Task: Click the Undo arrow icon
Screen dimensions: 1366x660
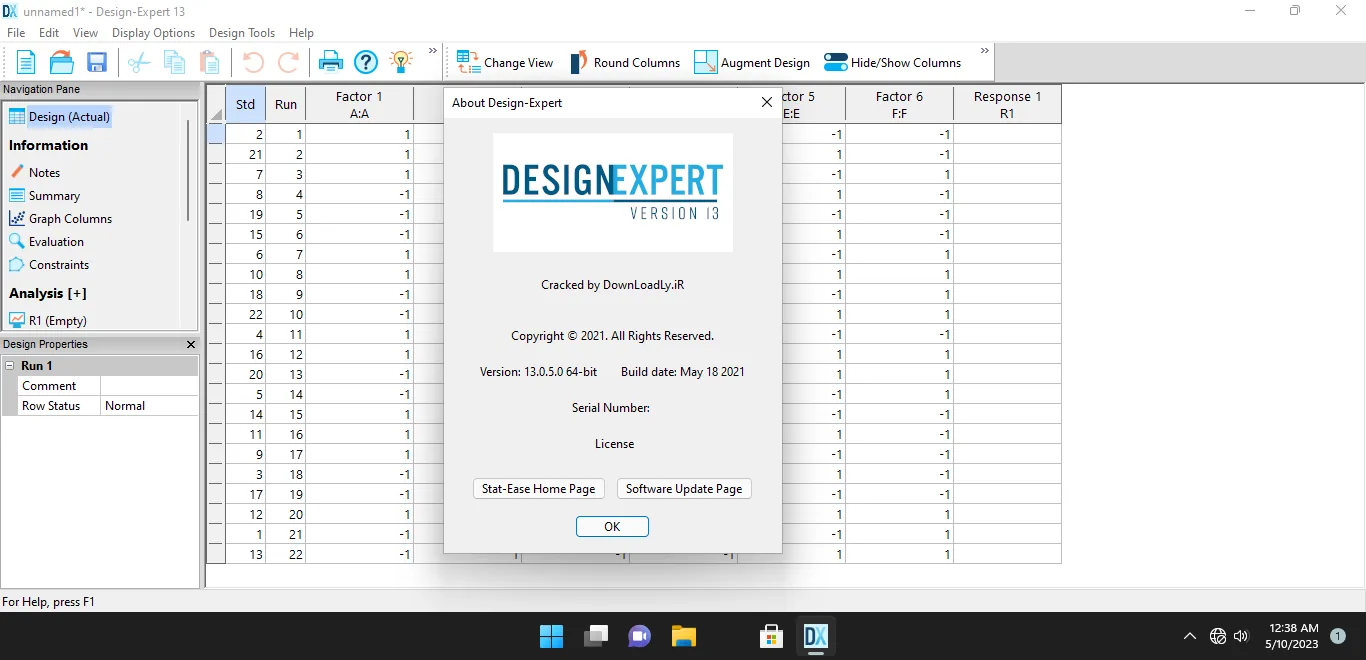Action: coord(253,62)
